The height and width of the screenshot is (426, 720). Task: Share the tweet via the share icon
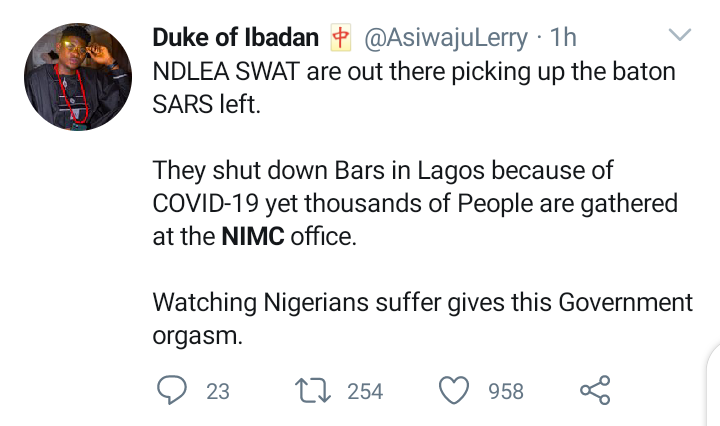click(x=595, y=390)
